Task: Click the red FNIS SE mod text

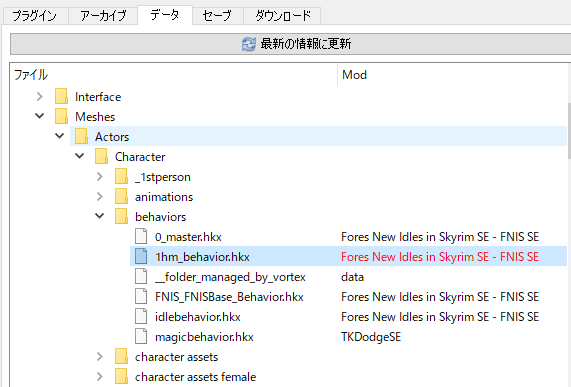Action: [x=440, y=257]
